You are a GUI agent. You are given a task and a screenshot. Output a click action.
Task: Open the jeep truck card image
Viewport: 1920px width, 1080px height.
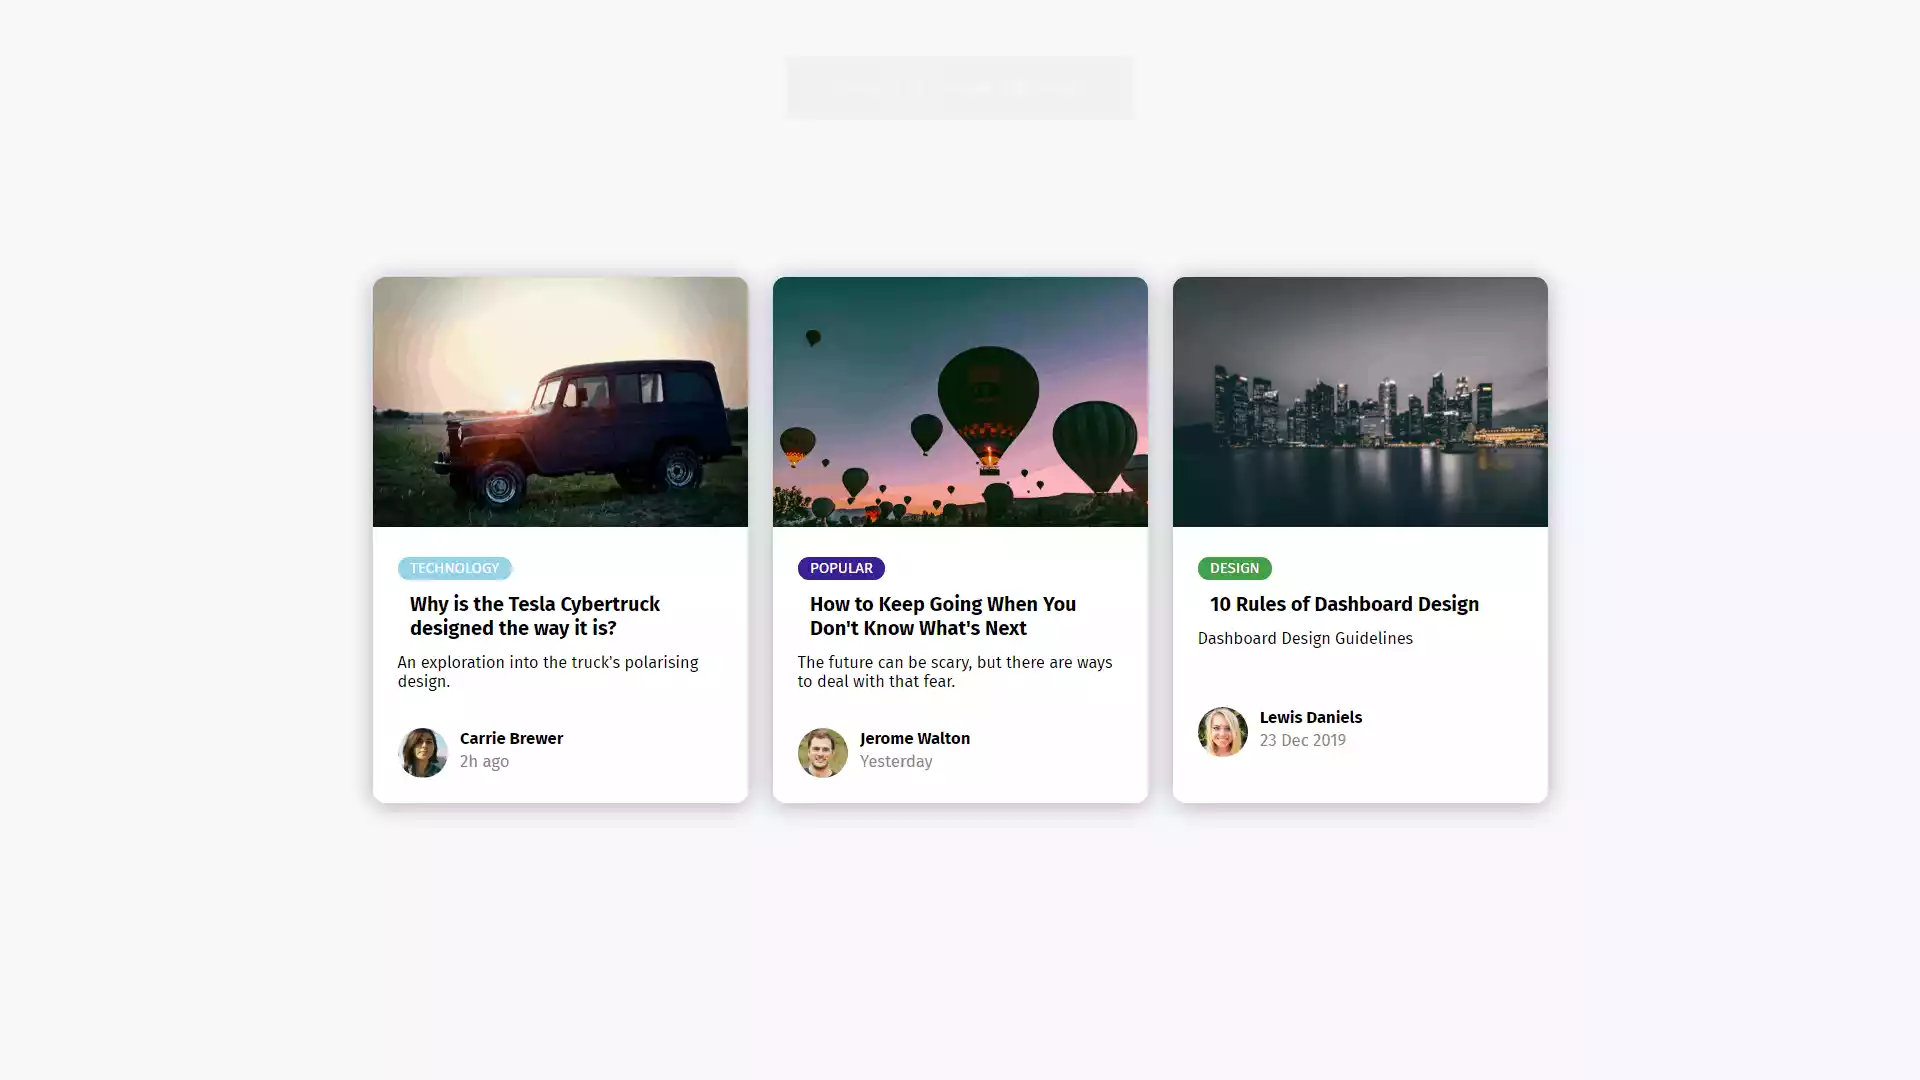[x=560, y=402]
